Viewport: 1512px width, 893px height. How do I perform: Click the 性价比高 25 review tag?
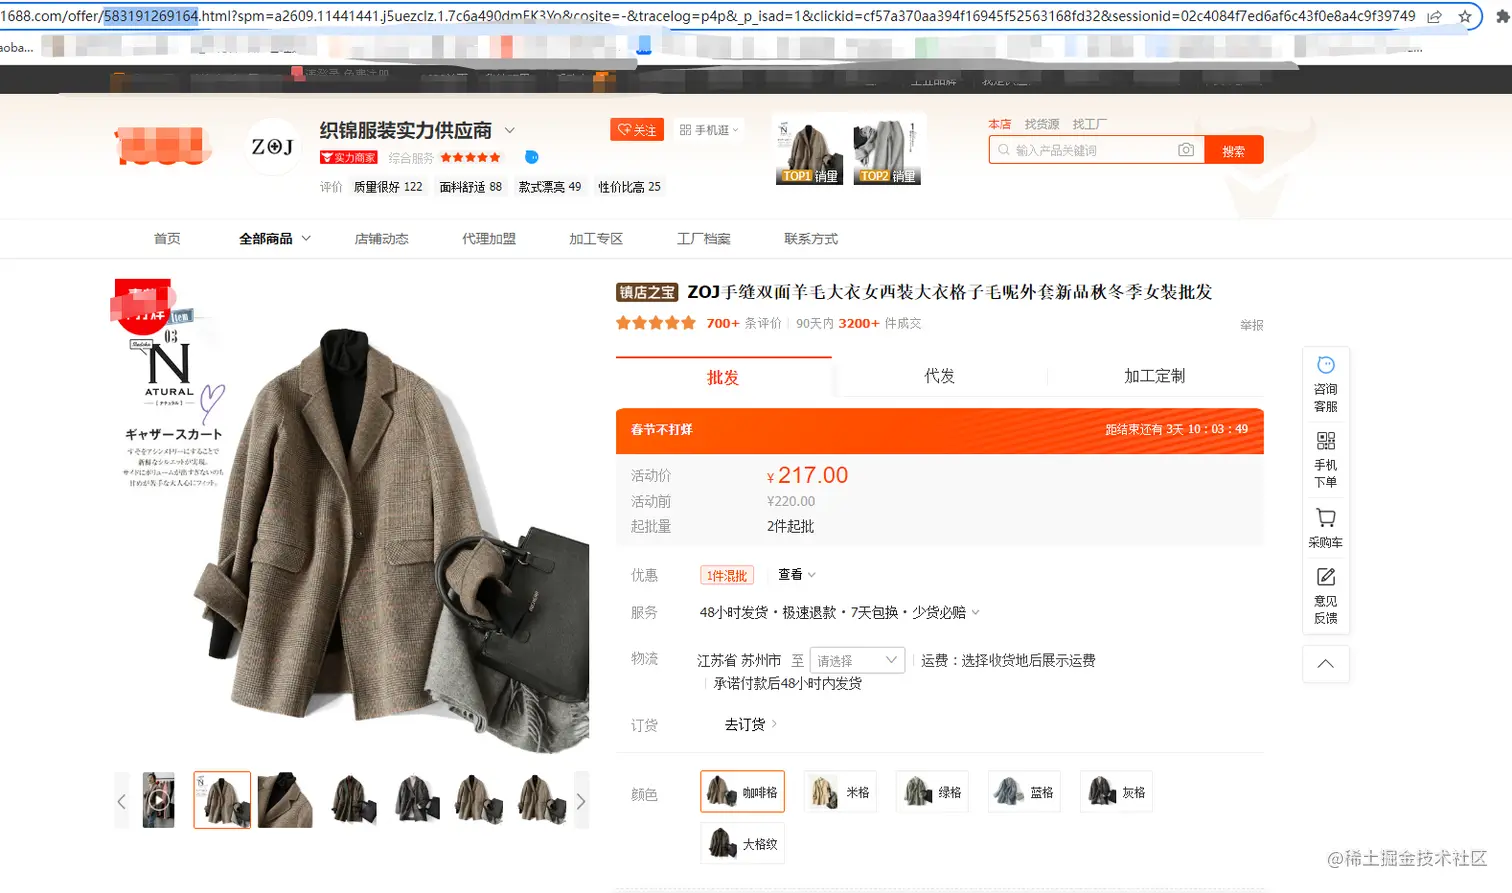tap(630, 187)
